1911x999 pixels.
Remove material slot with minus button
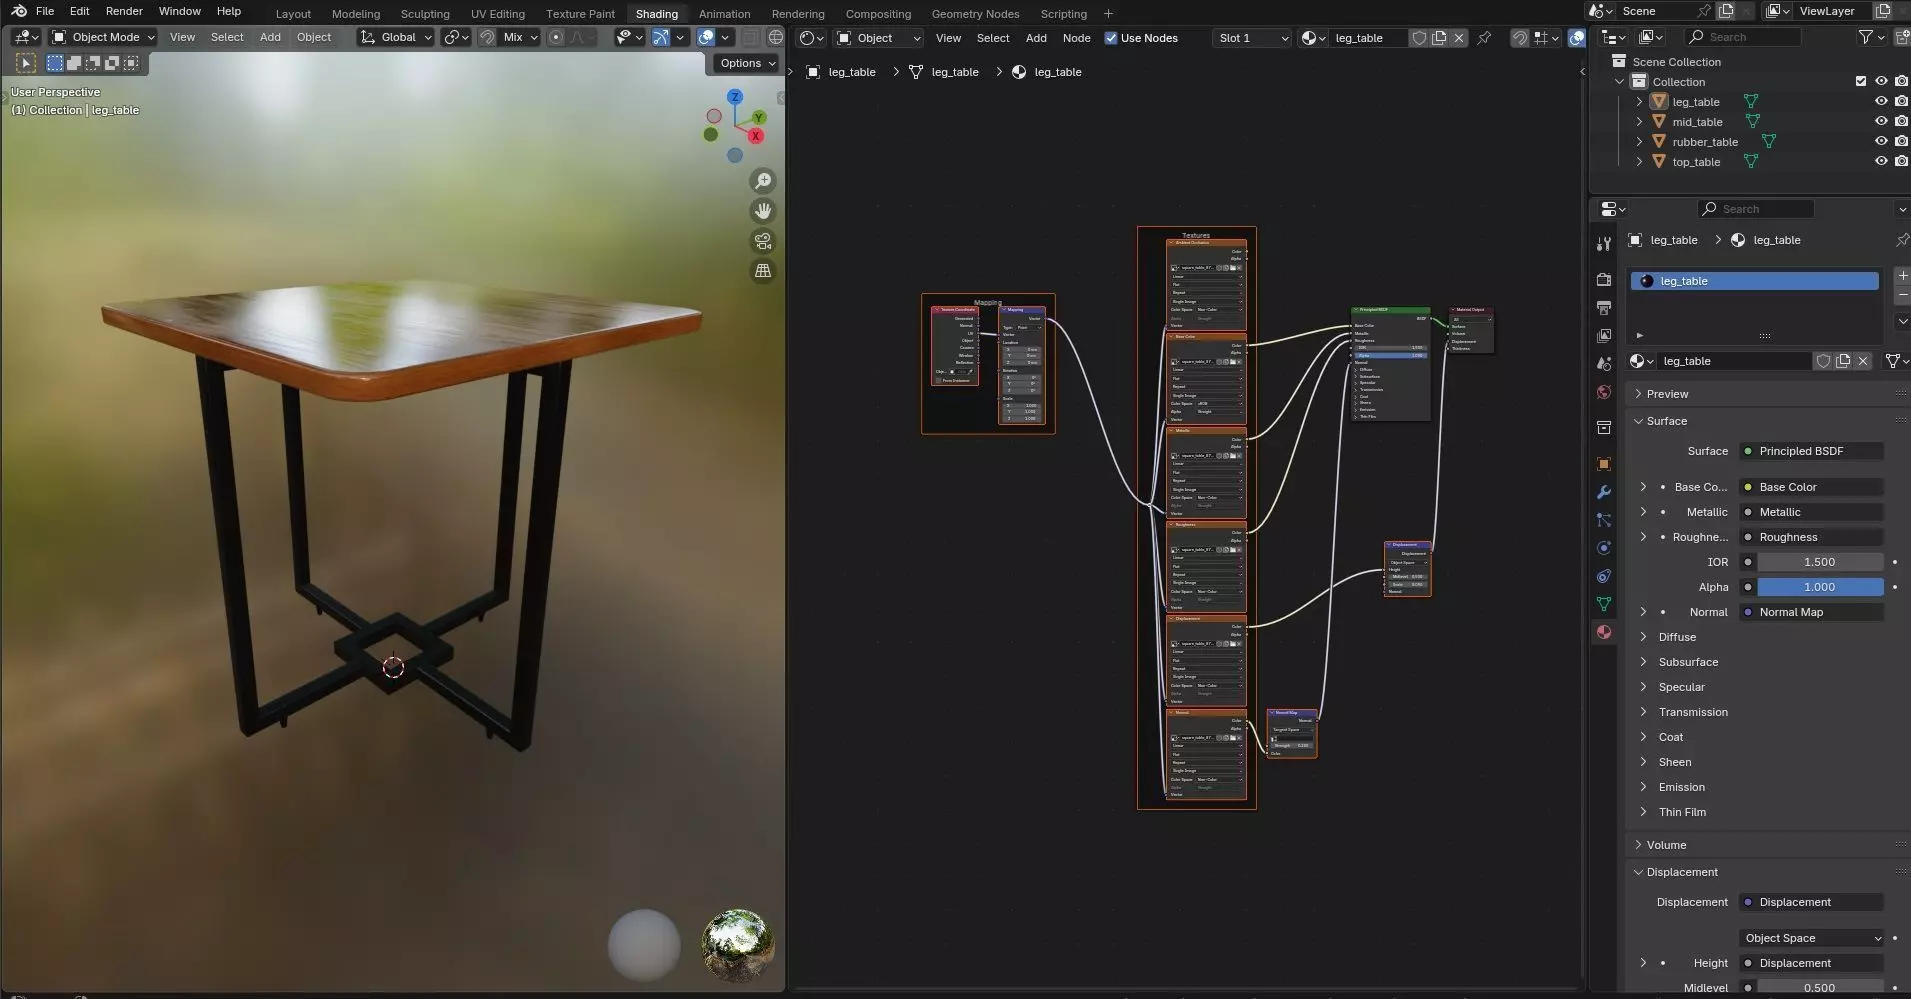tap(1902, 296)
